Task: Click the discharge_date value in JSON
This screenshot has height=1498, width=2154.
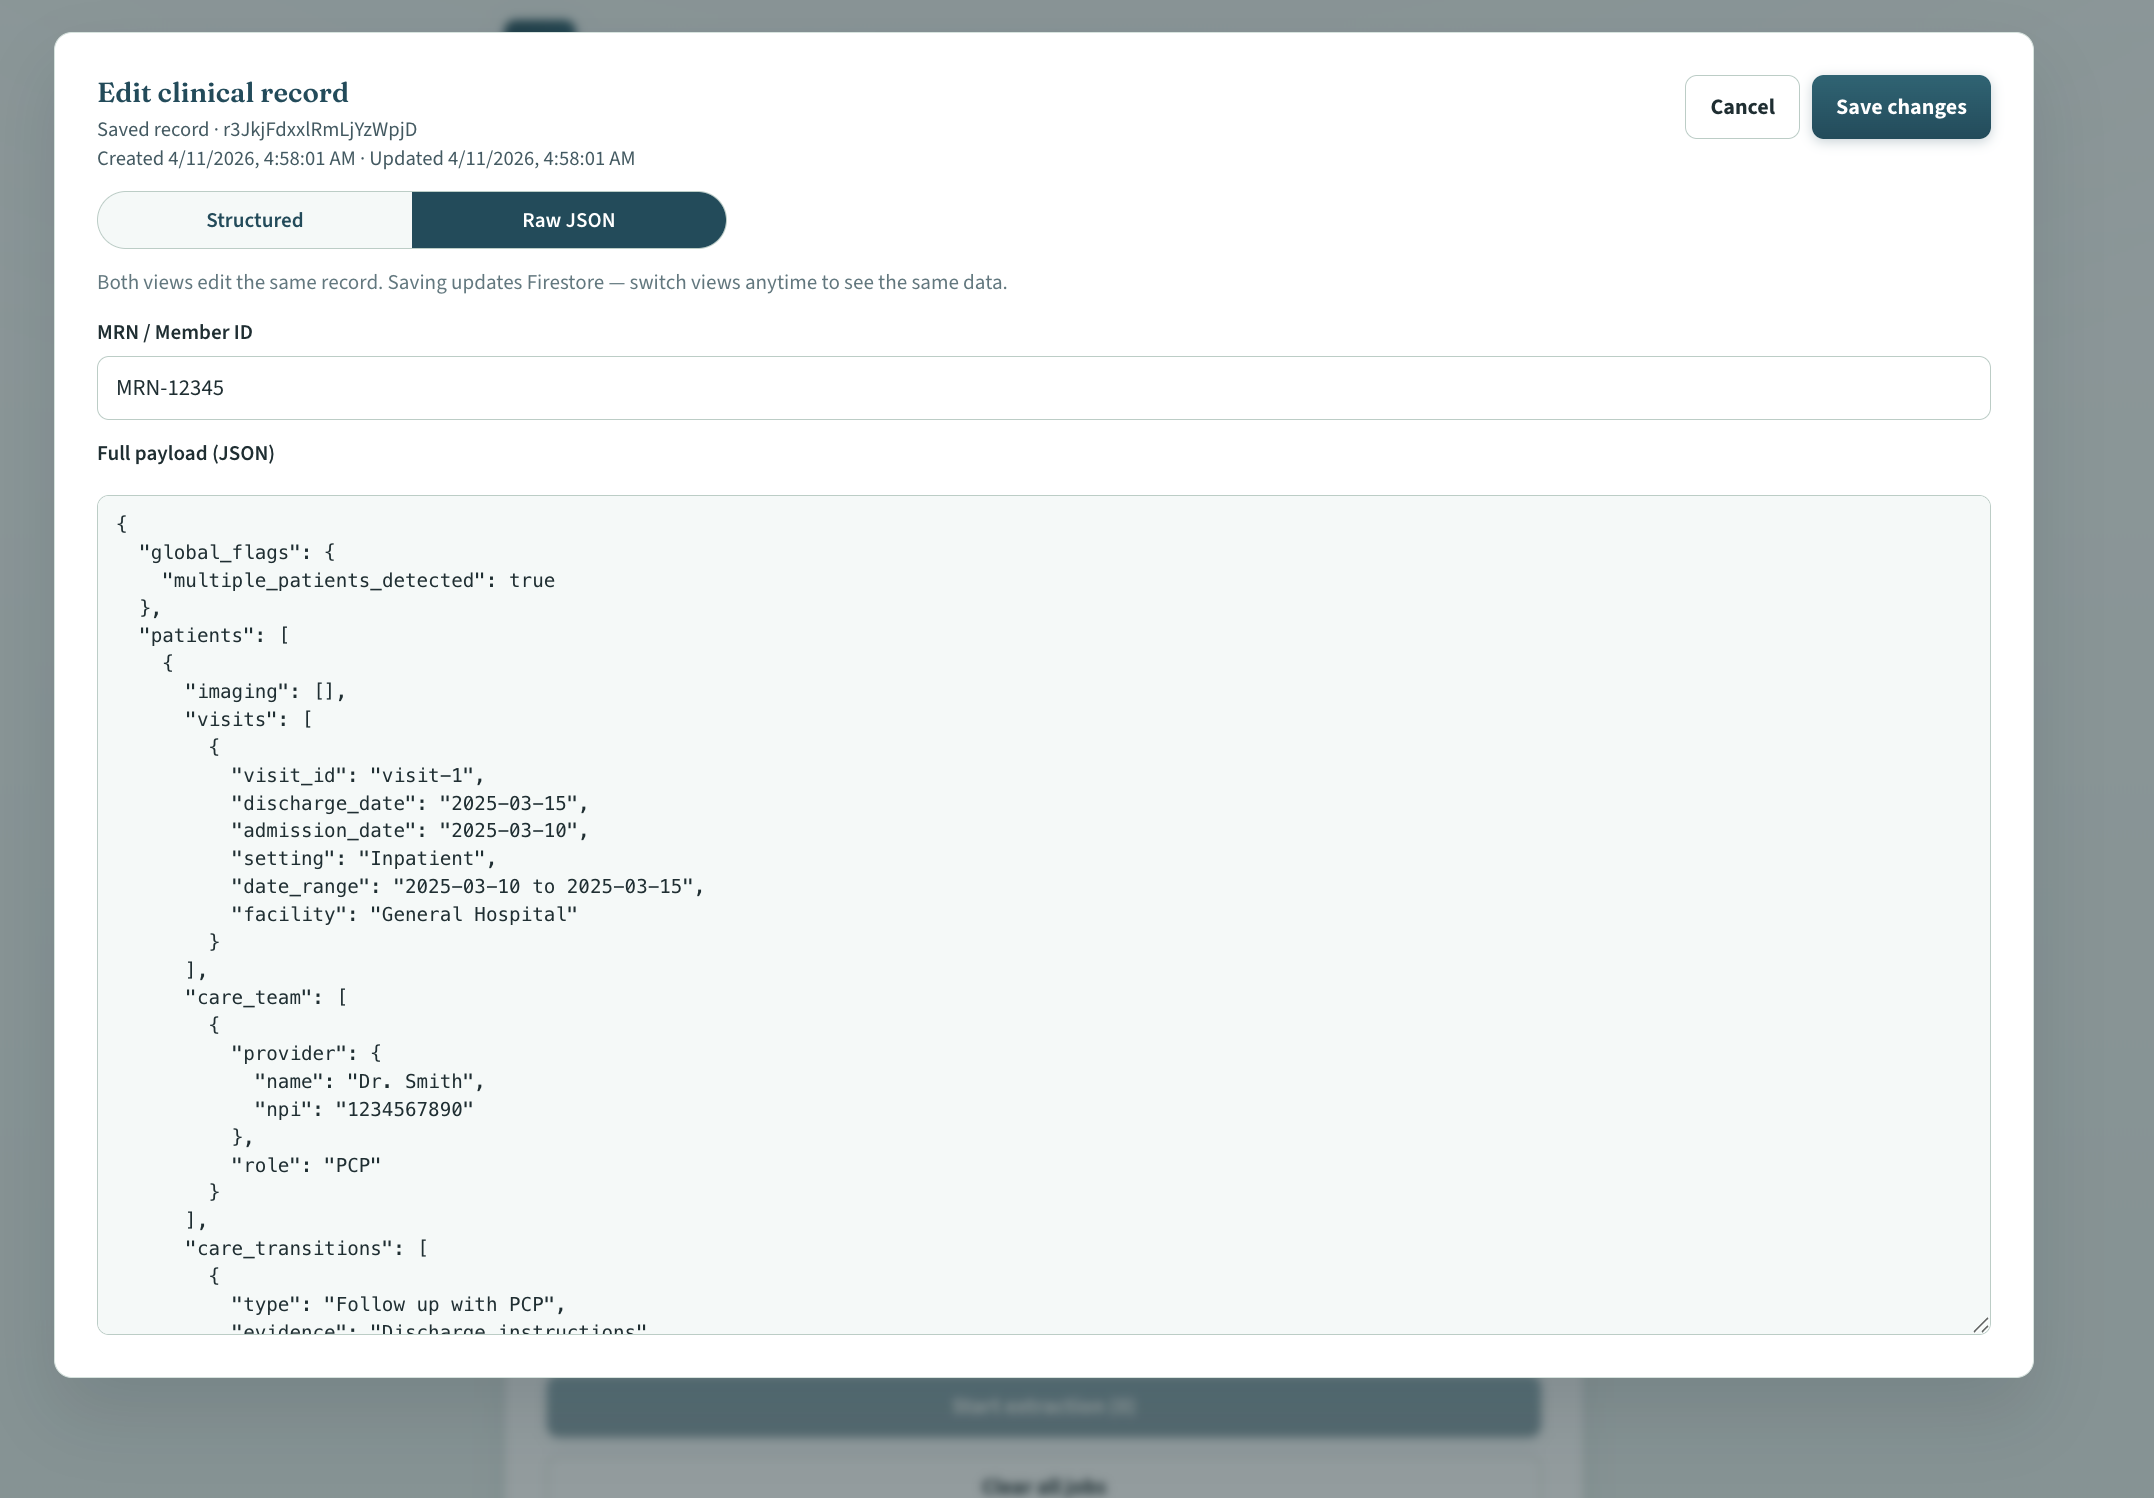Action: point(508,804)
